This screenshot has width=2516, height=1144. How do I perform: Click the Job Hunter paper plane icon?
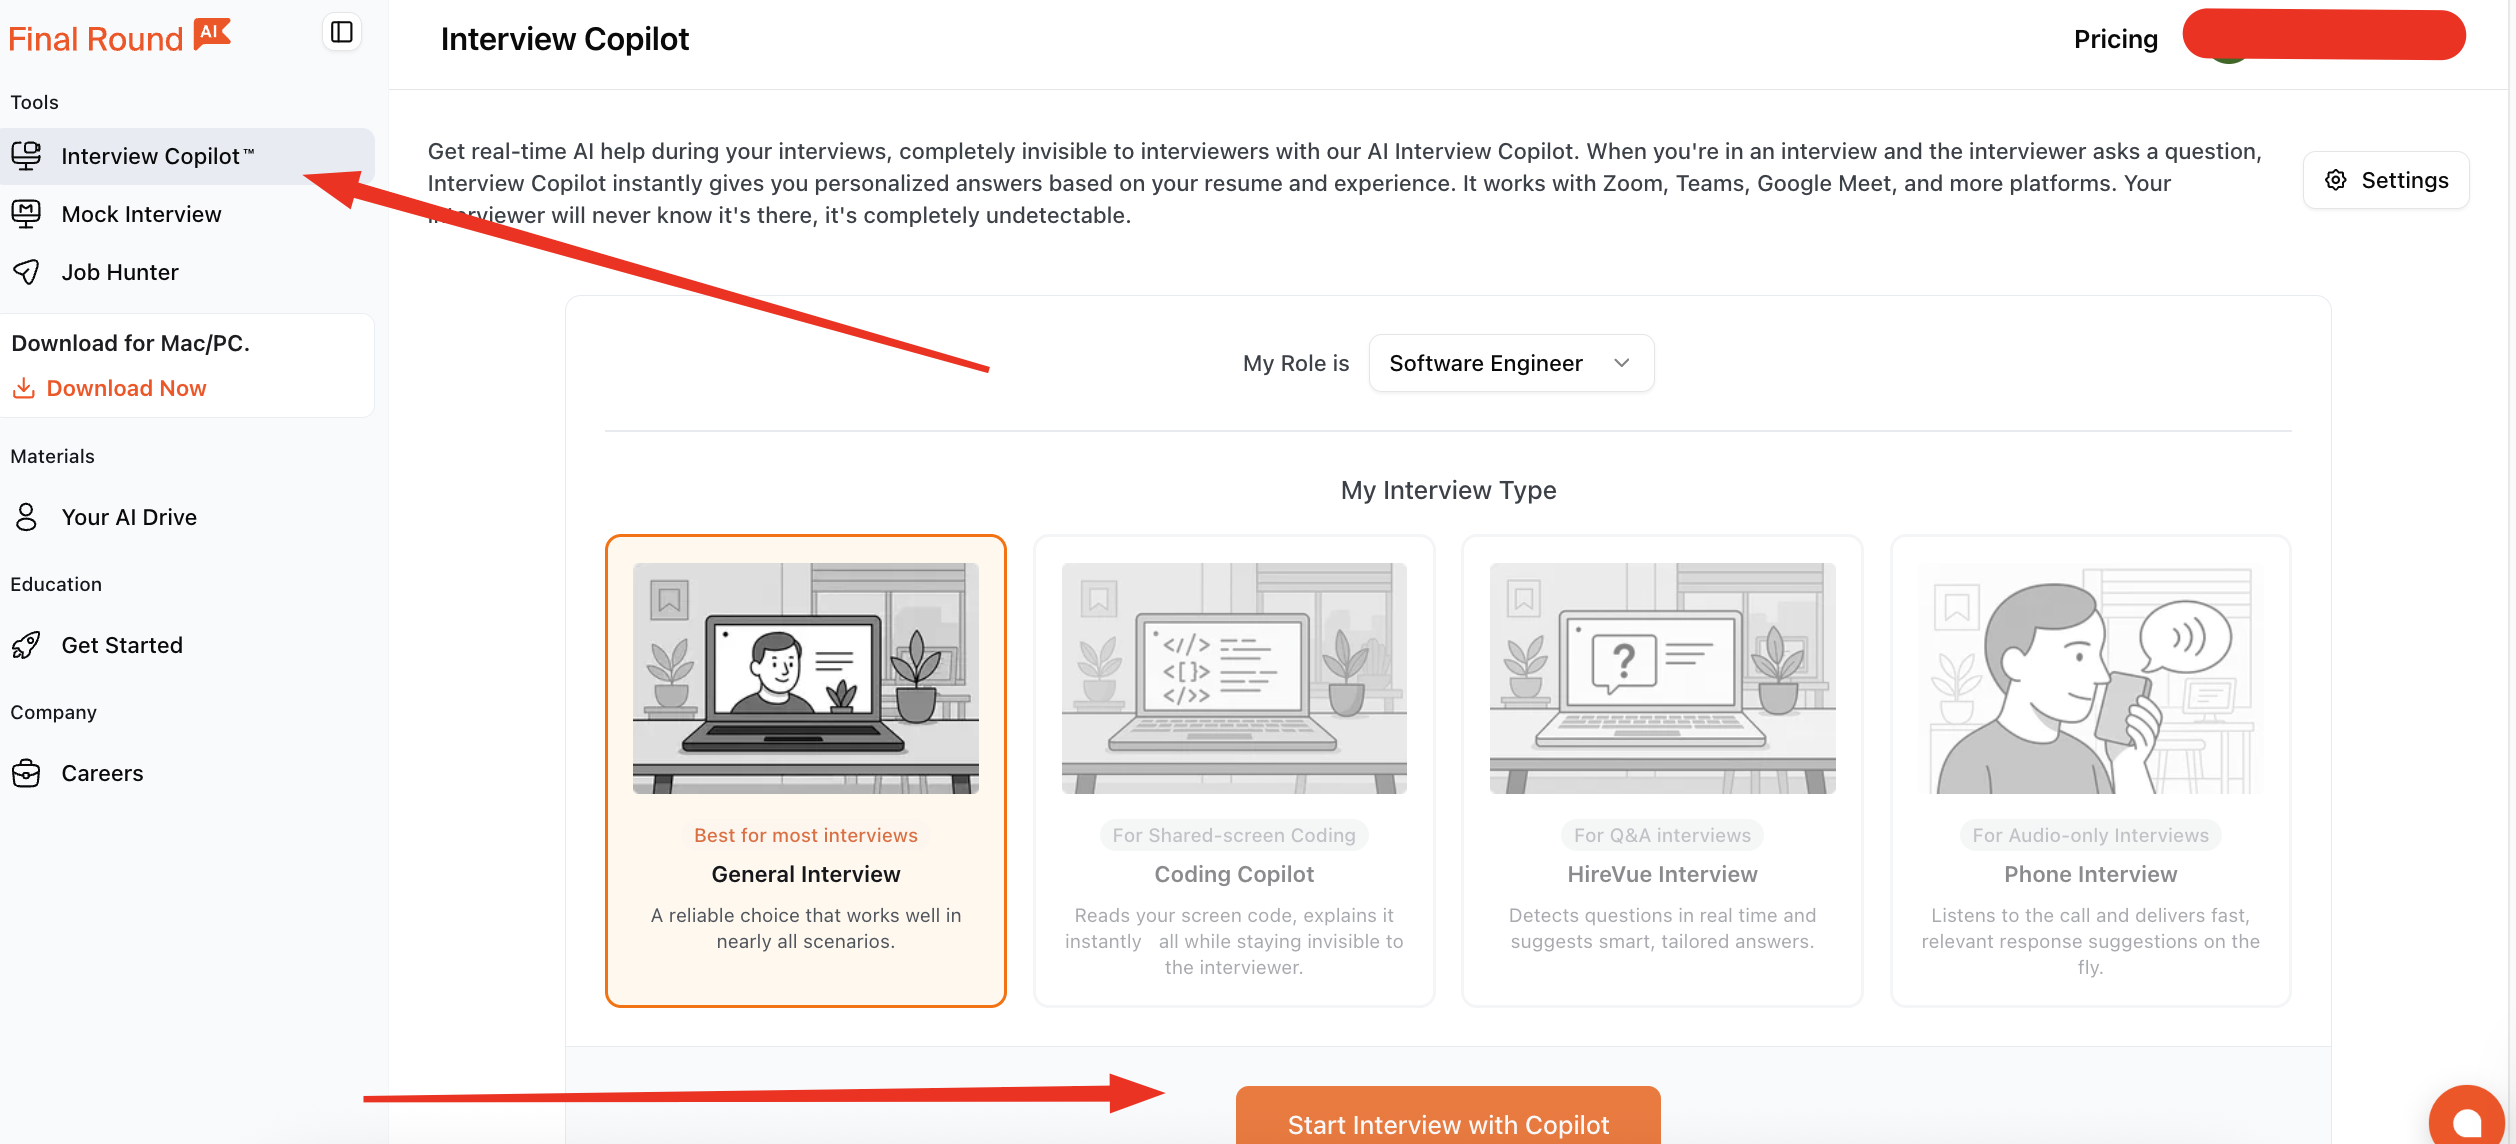[x=26, y=272]
